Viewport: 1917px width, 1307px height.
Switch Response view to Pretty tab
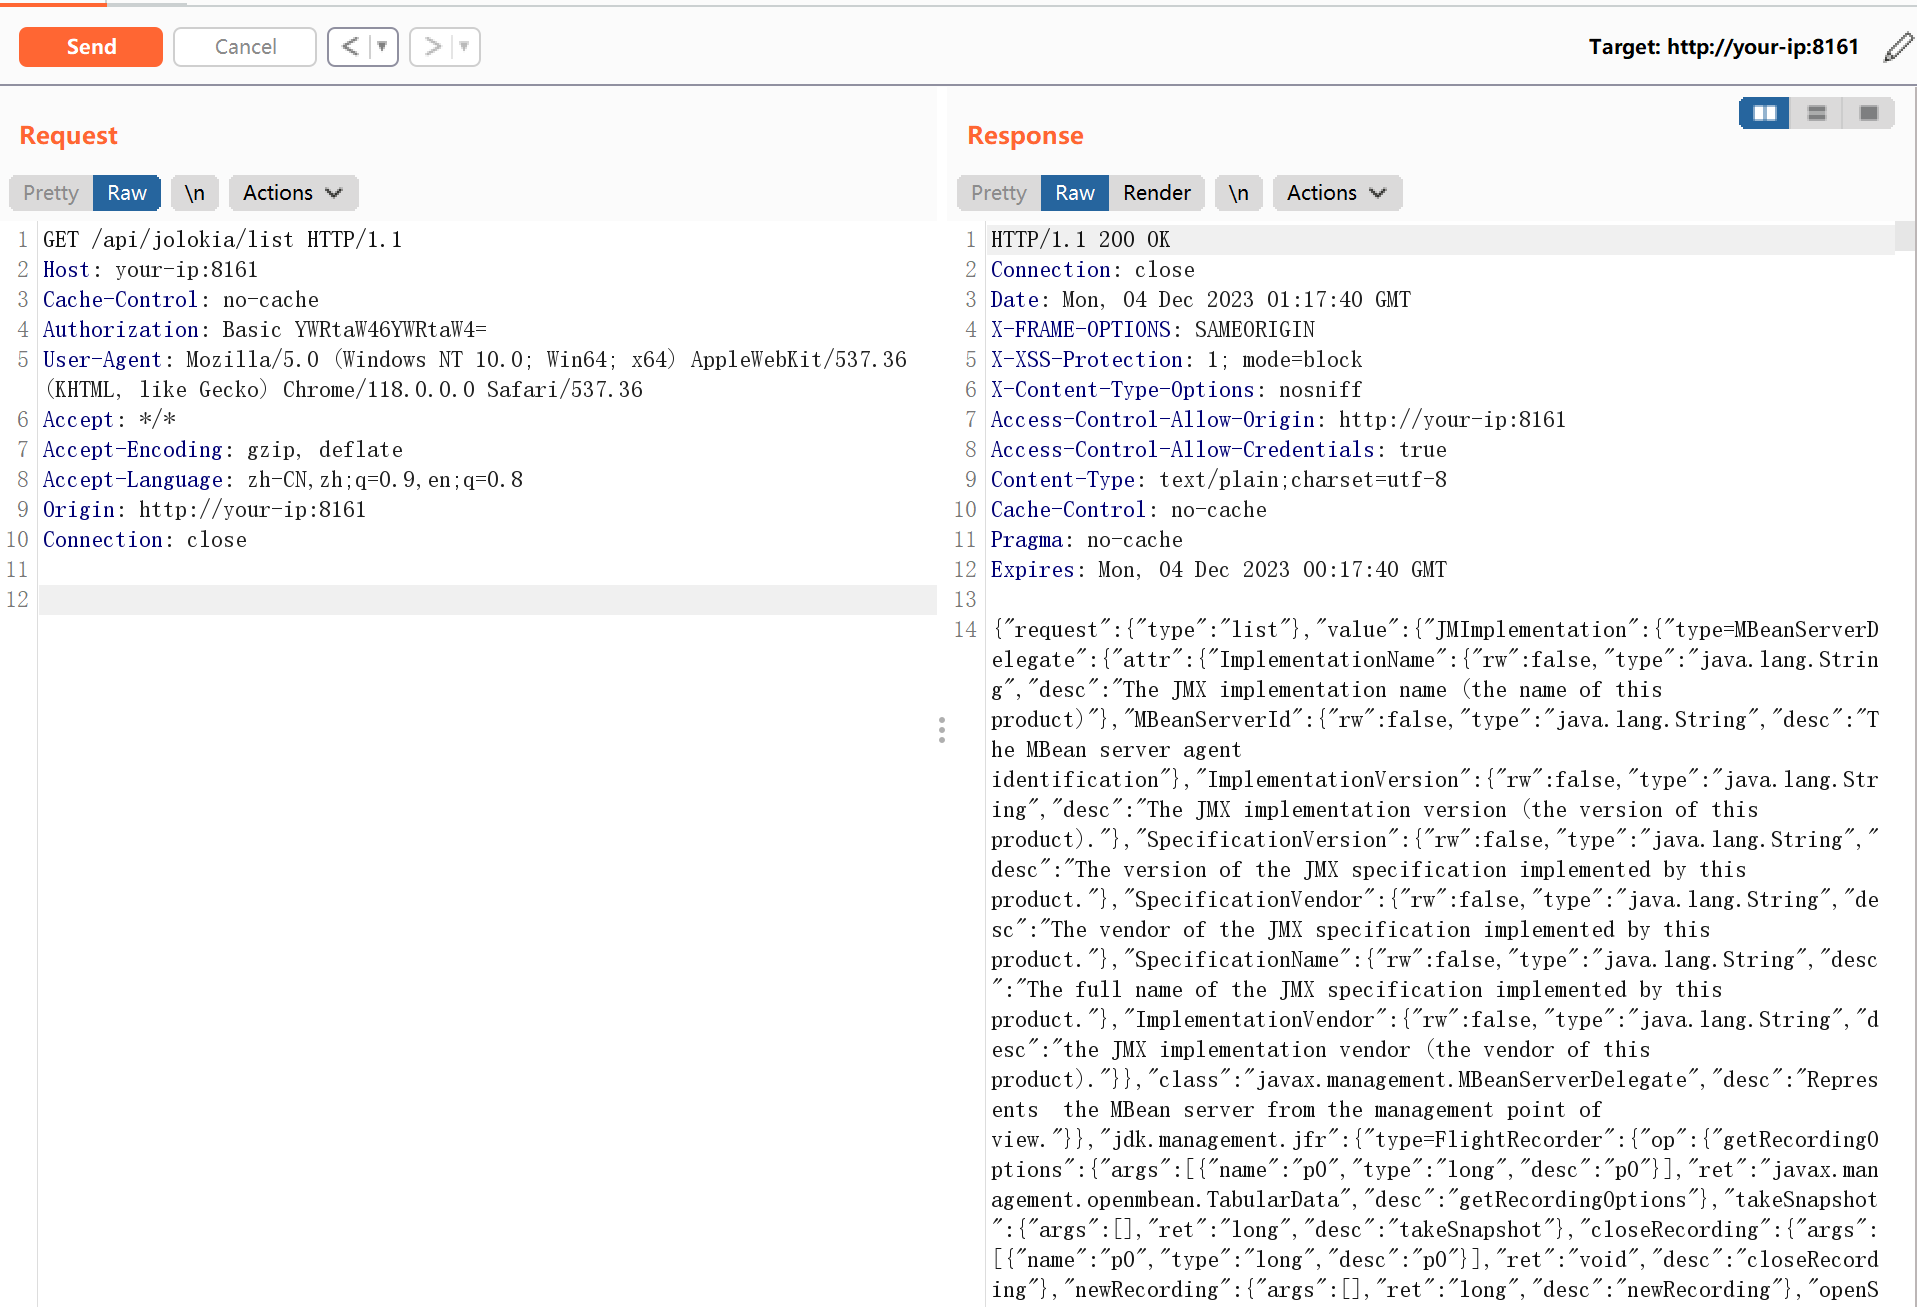(x=998, y=193)
